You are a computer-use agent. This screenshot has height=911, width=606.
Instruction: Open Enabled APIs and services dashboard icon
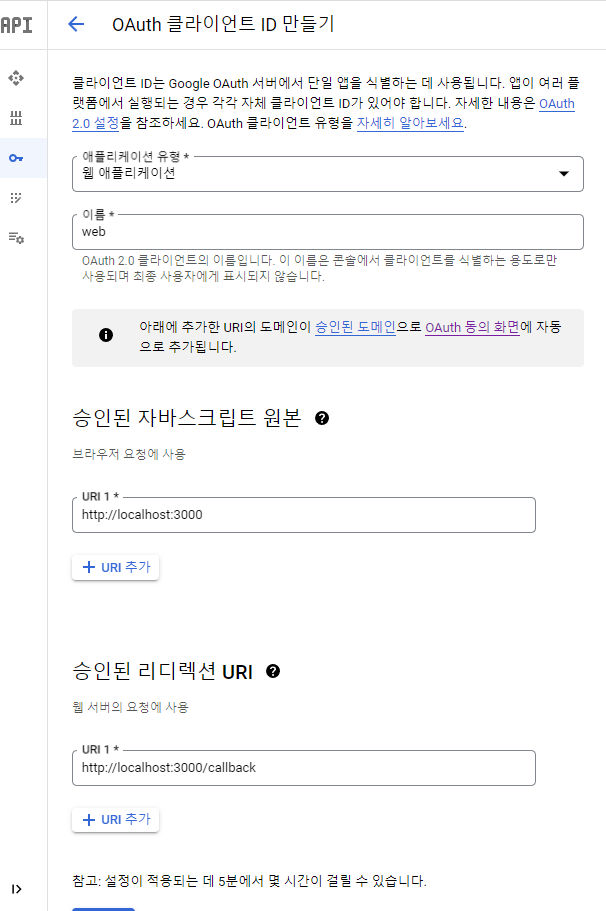pos(16,78)
